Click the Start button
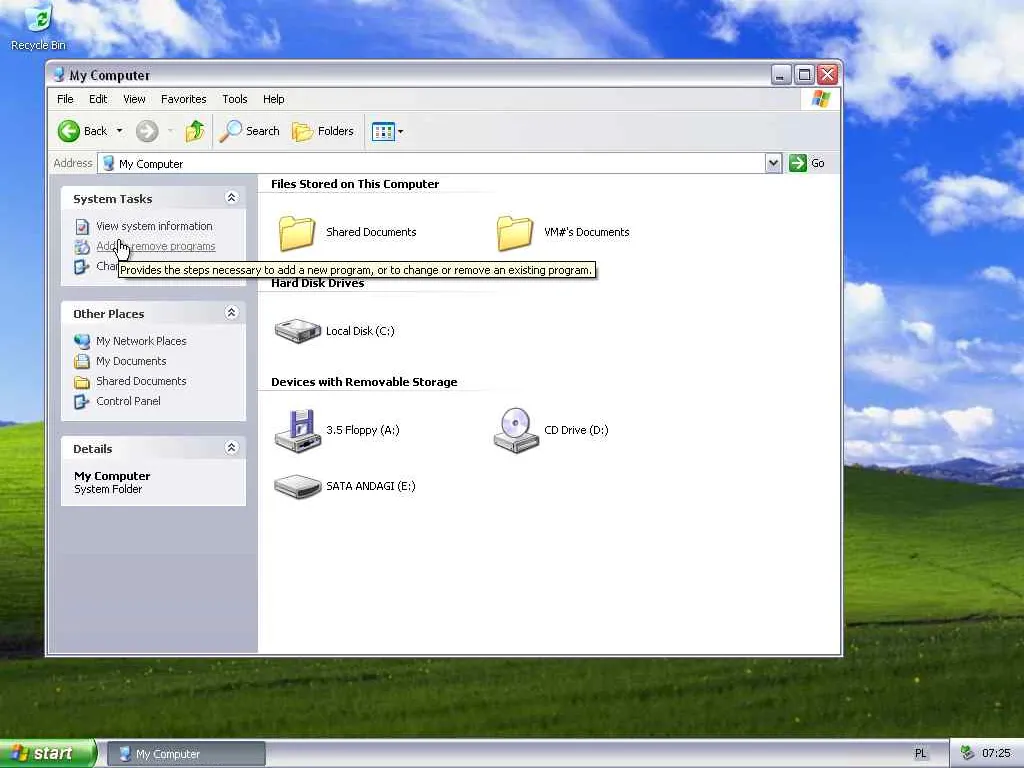The width and height of the screenshot is (1024, 768). click(x=47, y=754)
